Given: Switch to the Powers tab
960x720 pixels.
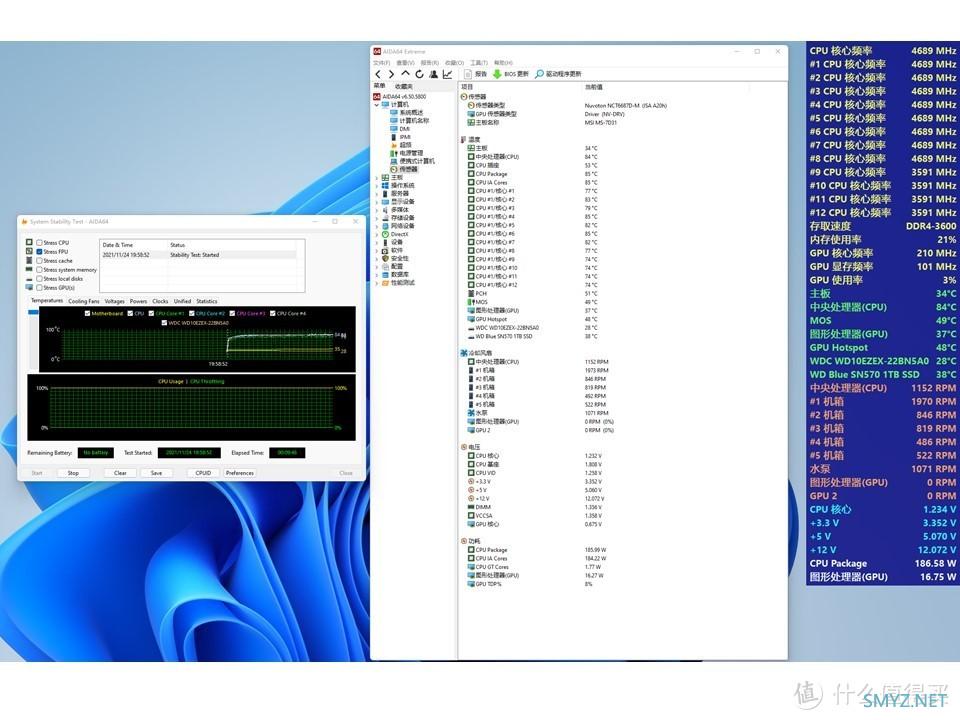Looking at the screenshot, I should (138, 301).
